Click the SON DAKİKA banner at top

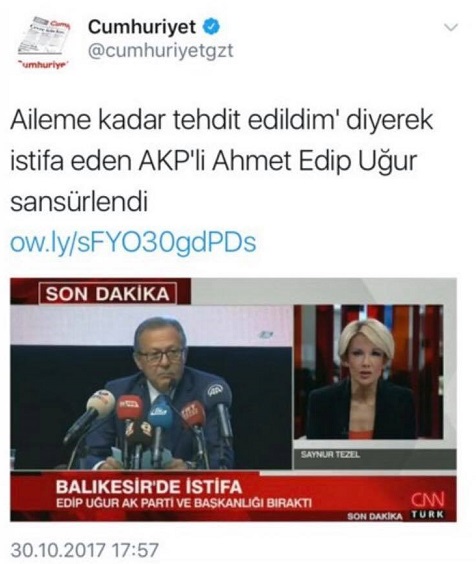coord(108,294)
